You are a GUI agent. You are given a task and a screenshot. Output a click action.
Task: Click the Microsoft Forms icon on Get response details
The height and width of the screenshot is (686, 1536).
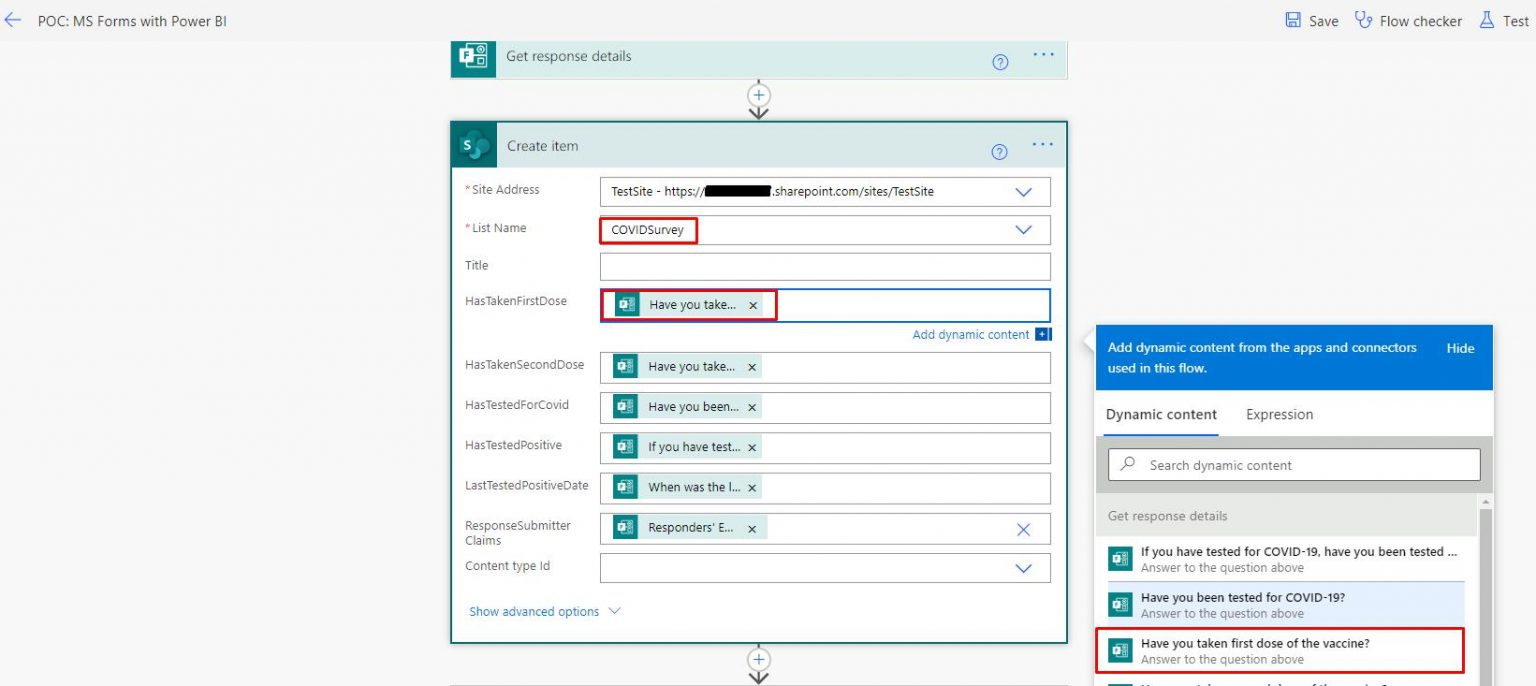[x=473, y=59]
